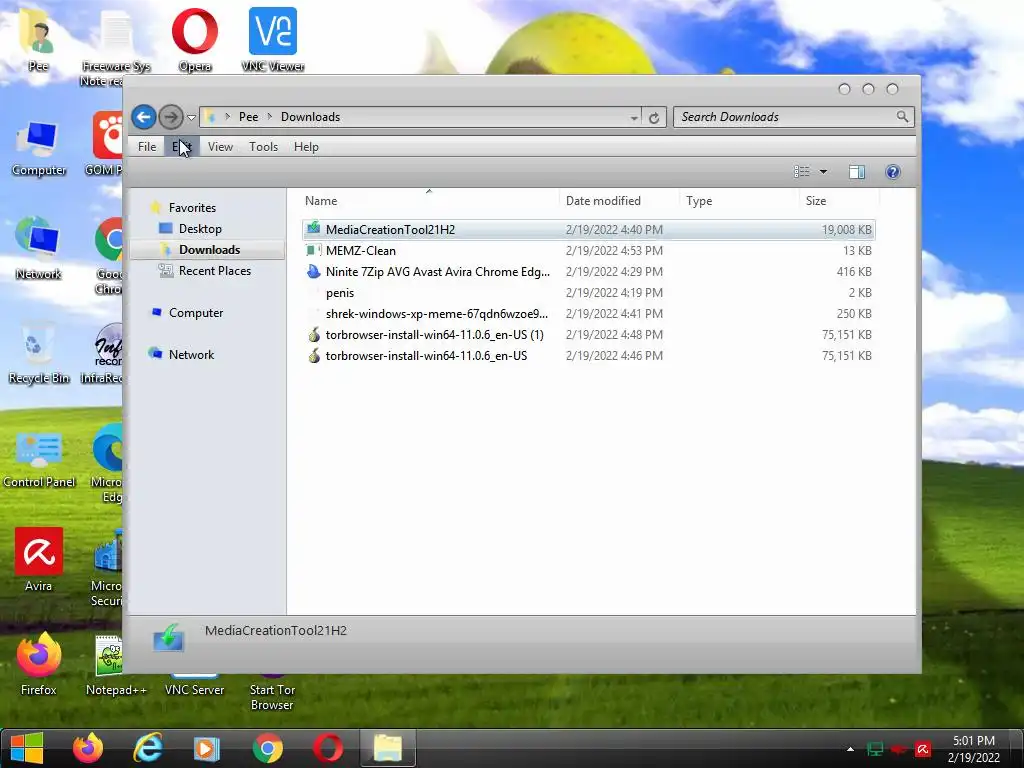Viewport: 1024px width, 768px height.
Task: Select torbrowser-install-win64-11.0.6_en-US (1) file
Action: pyautogui.click(x=588, y=334)
